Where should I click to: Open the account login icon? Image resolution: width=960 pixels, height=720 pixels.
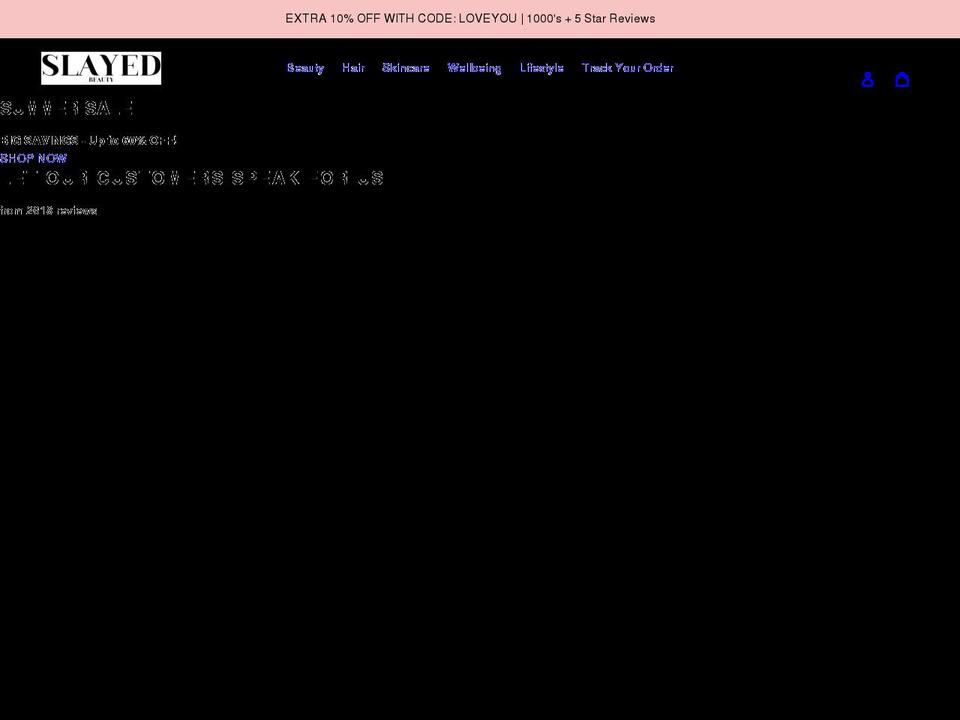pyautogui.click(x=867, y=80)
